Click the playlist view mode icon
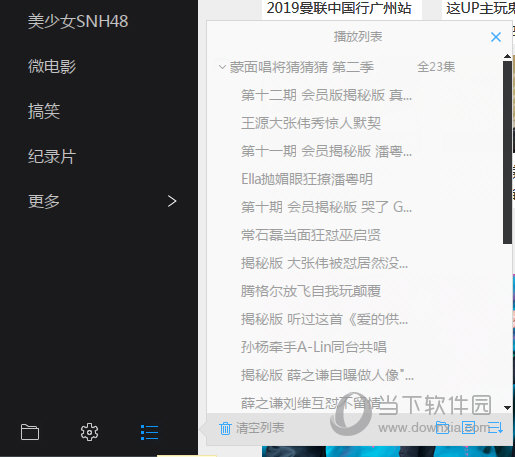515x457 pixels. pyautogui.click(x=468, y=427)
